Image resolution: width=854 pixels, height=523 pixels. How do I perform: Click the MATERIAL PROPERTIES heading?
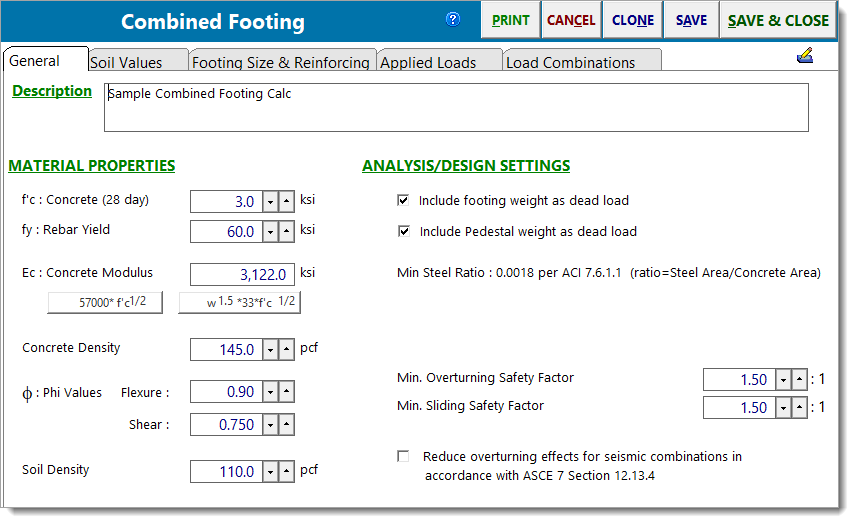pos(92,166)
